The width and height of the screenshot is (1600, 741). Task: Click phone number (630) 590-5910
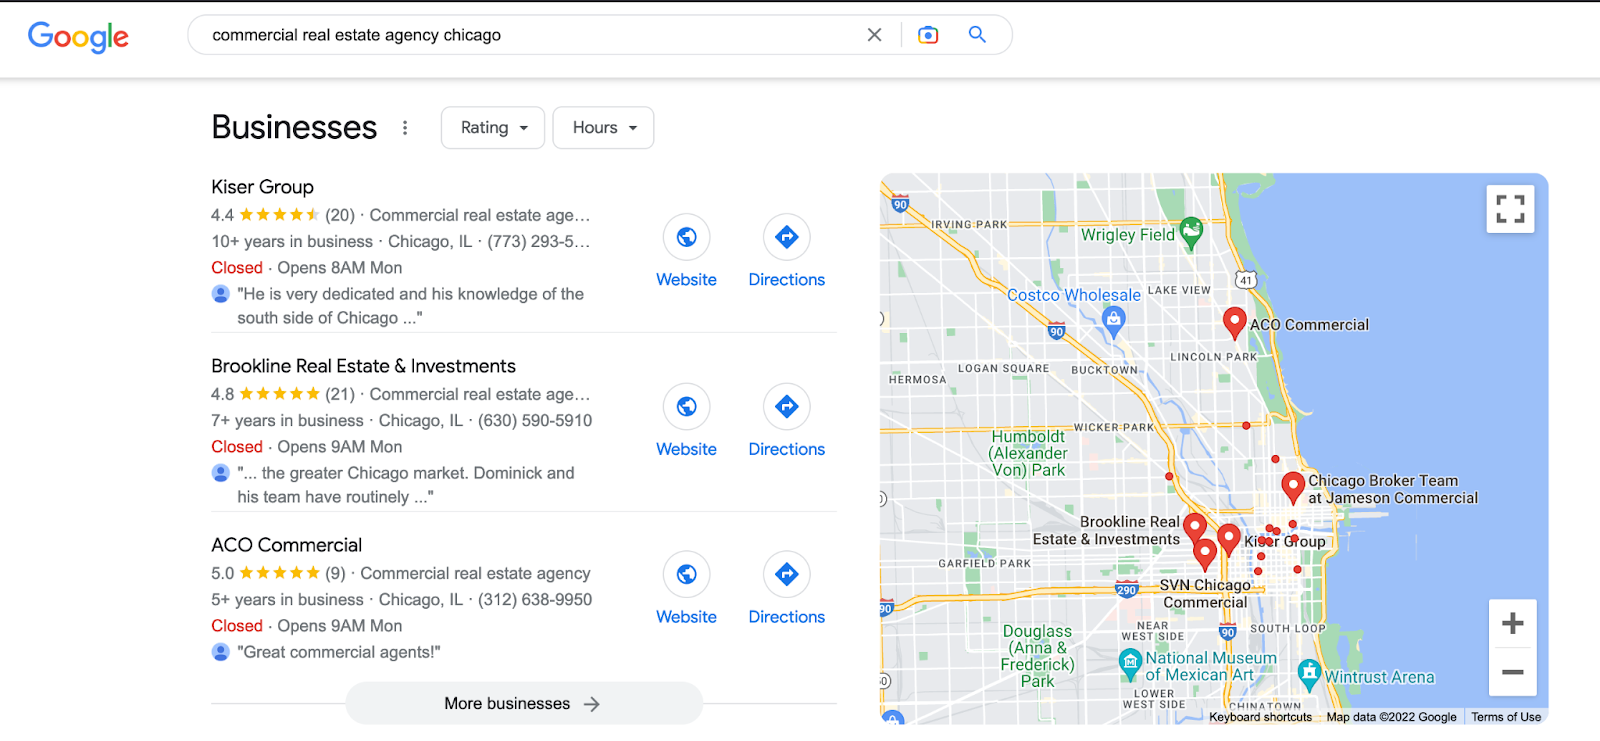(x=535, y=421)
